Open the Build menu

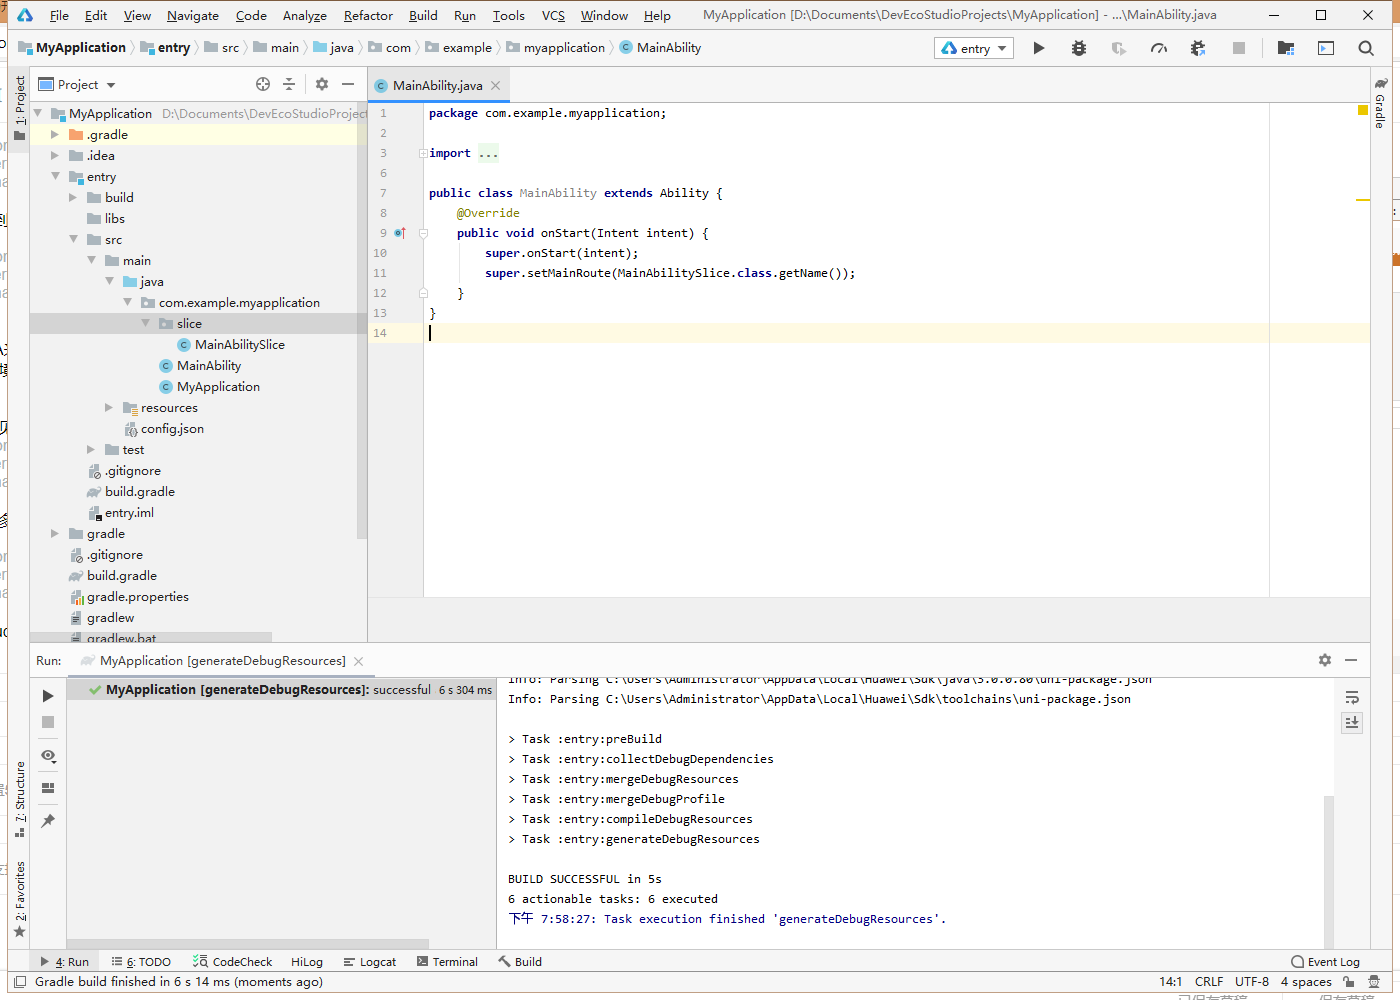[x=423, y=15]
